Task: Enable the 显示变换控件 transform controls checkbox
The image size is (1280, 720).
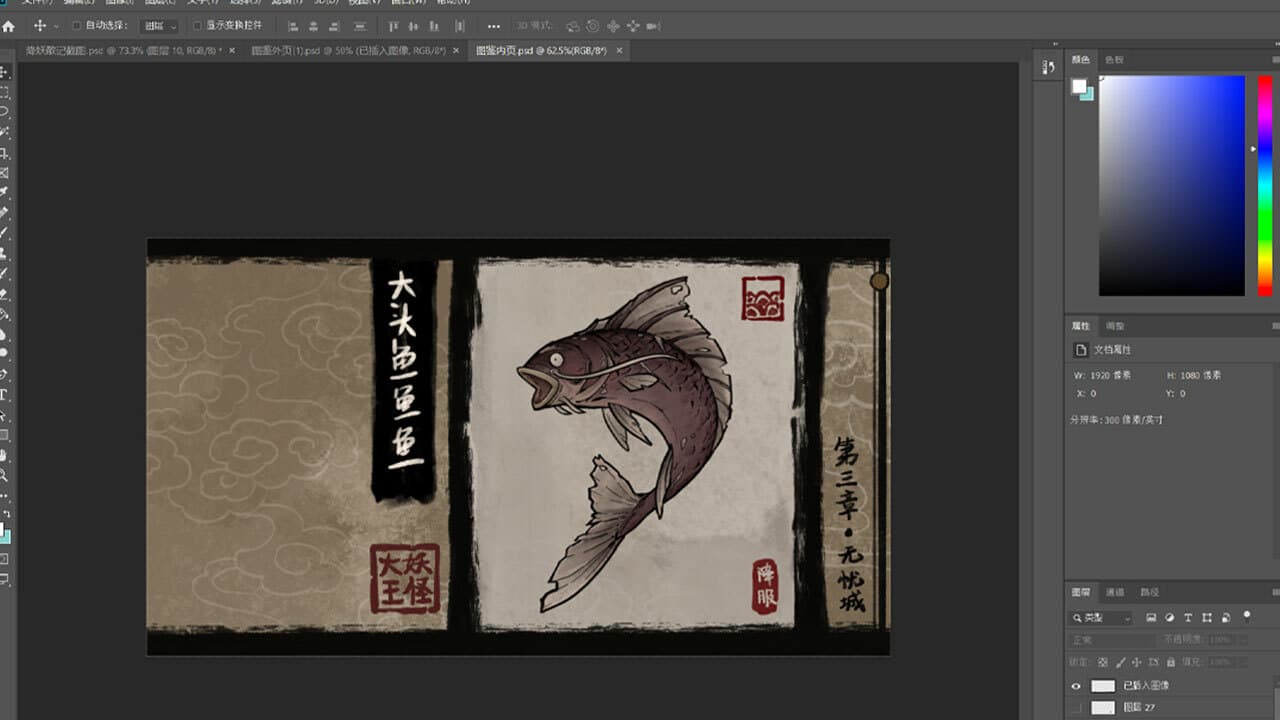Action: (197, 26)
